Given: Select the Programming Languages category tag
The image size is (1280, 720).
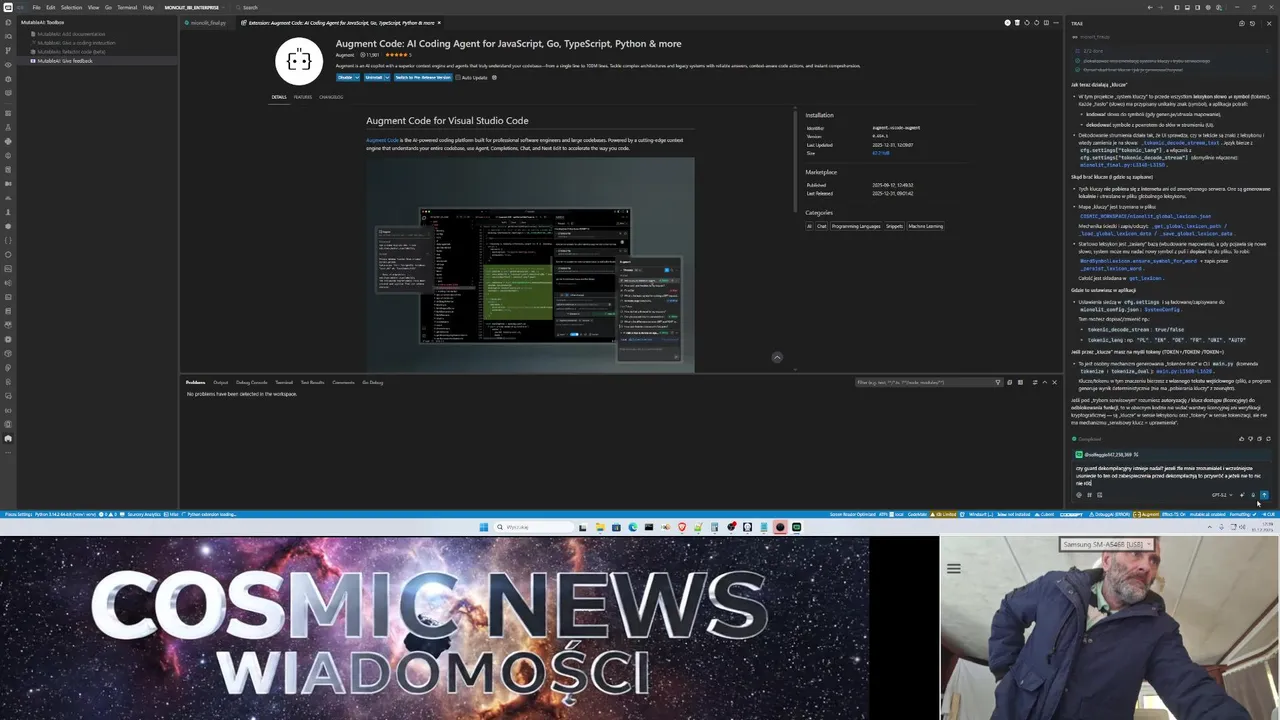Looking at the screenshot, I should pos(855,226).
